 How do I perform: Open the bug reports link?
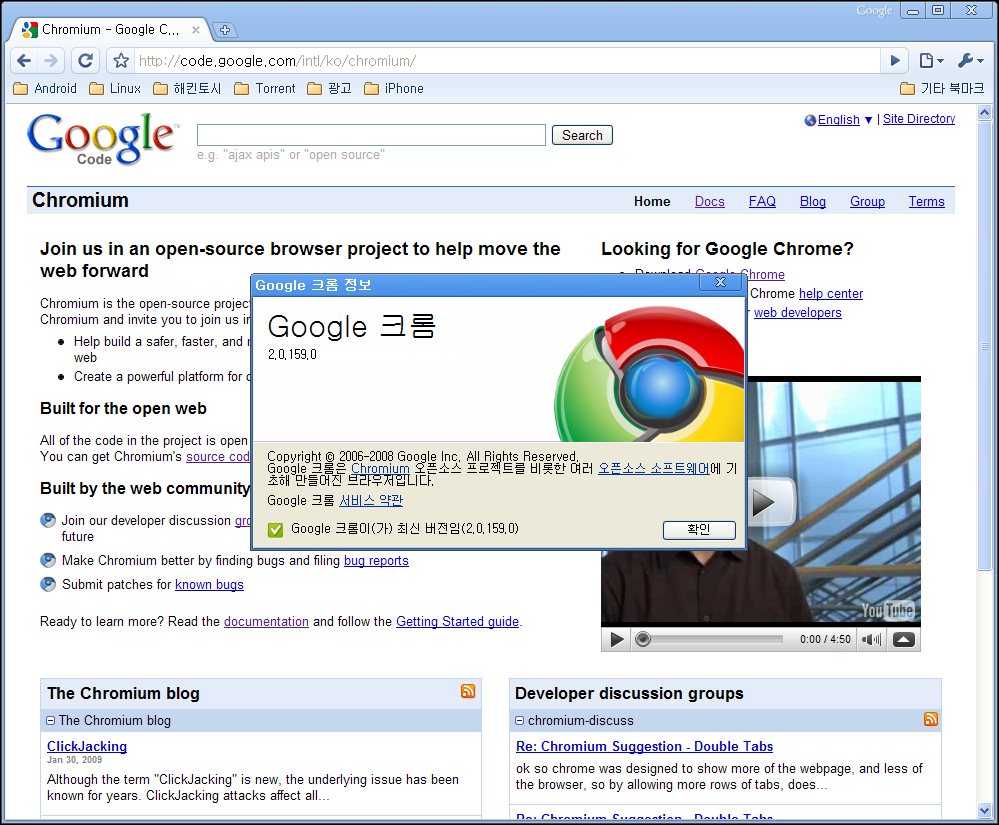377,561
